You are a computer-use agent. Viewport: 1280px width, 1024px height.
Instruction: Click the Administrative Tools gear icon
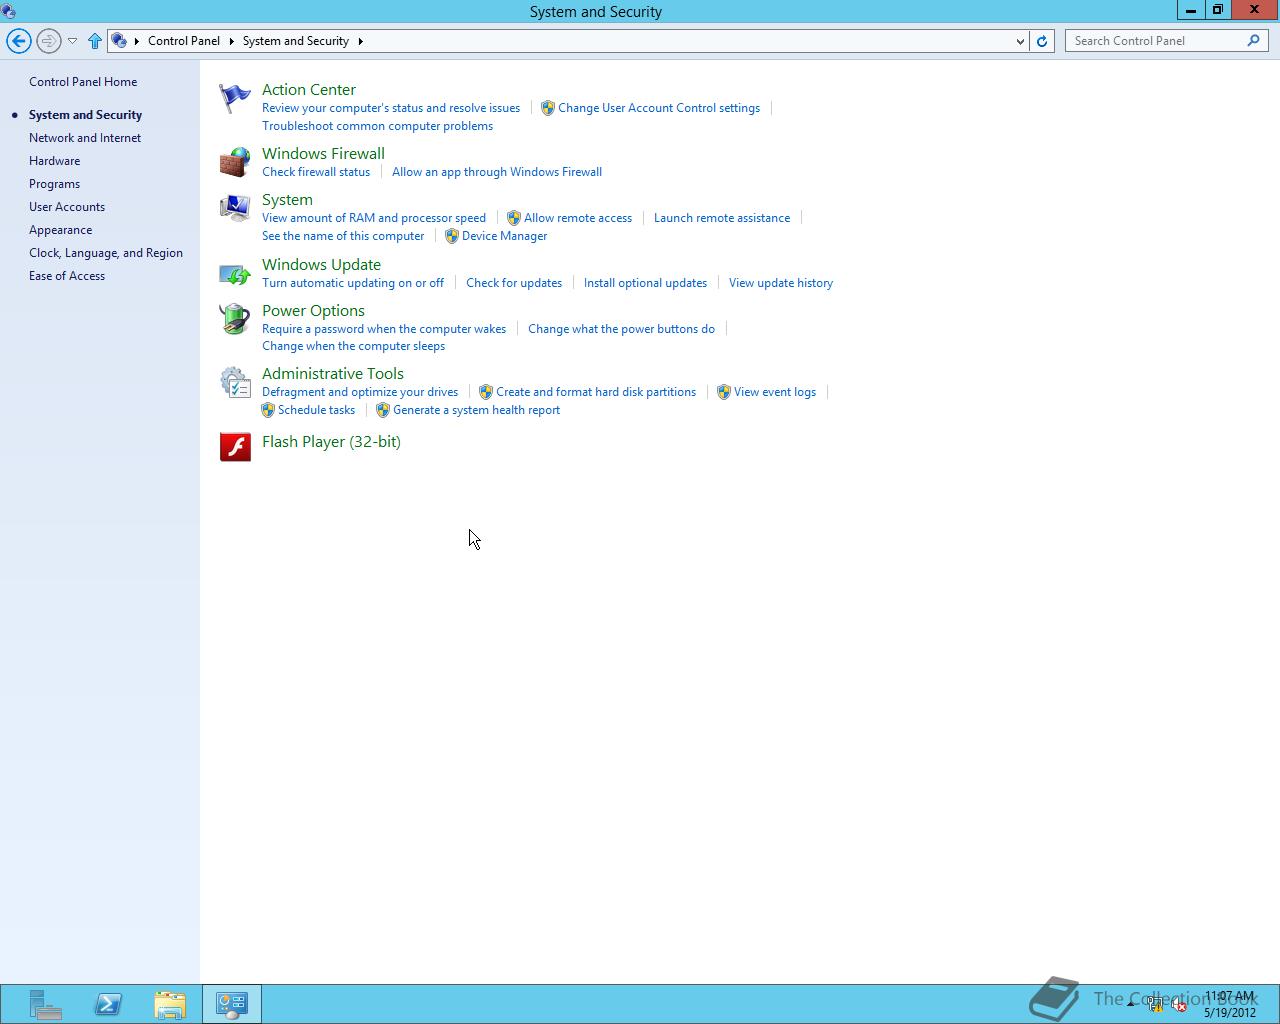[235, 382]
